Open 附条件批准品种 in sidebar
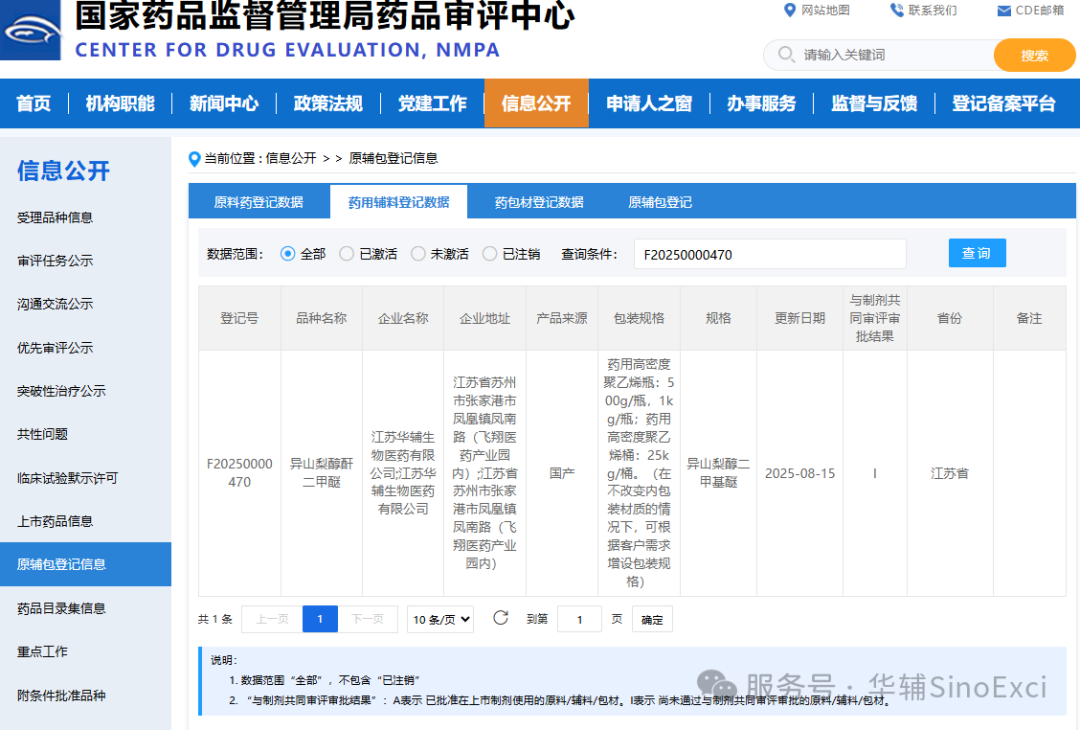This screenshot has width=1080, height=730. pyautogui.click(x=61, y=695)
